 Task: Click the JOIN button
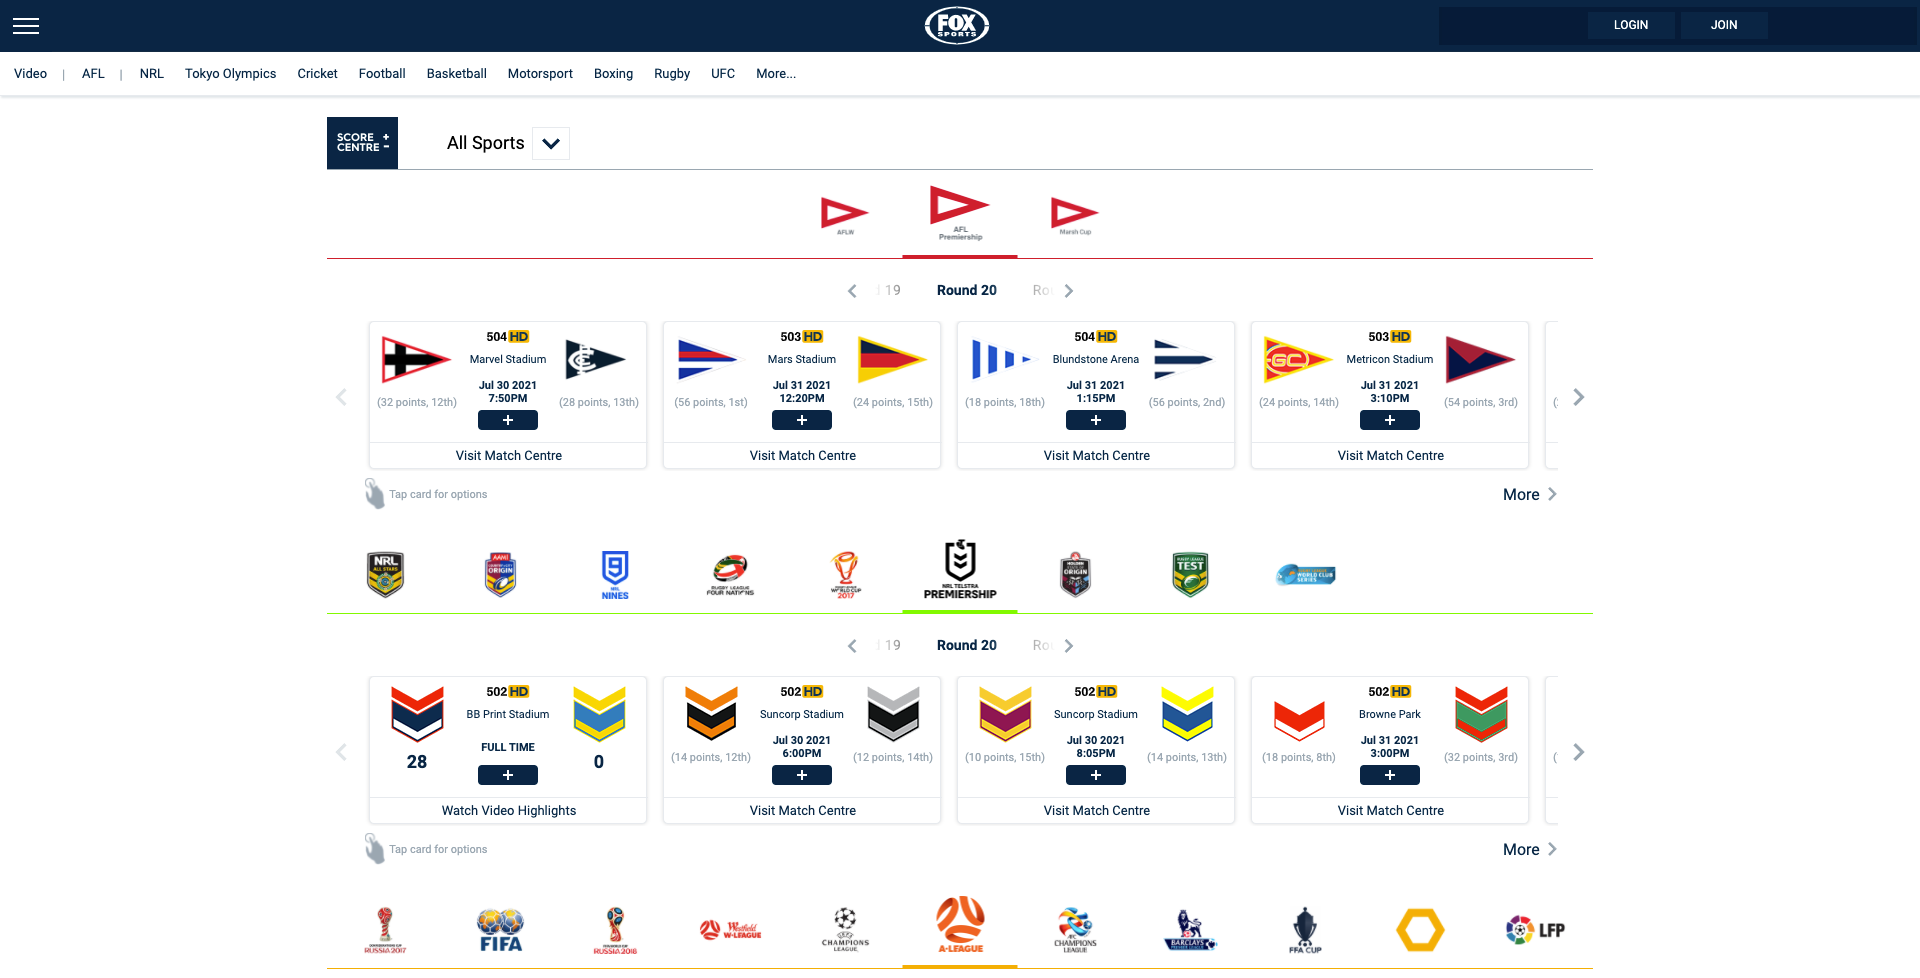(x=1724, y=25)
